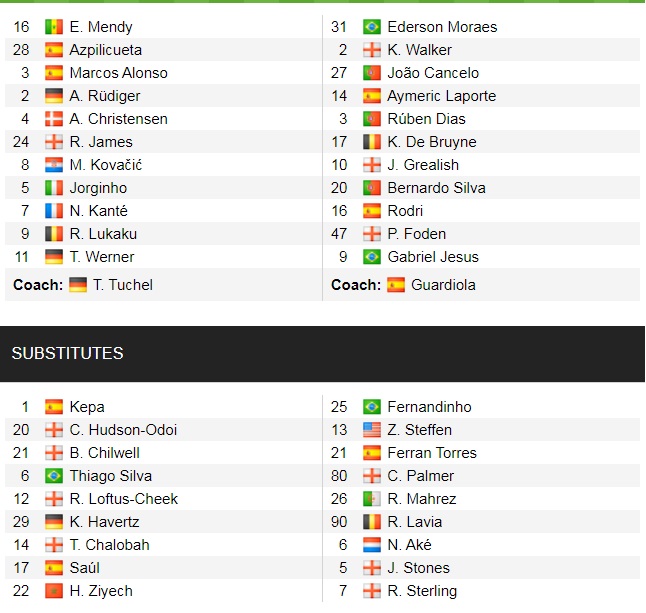Click the SUBSTITUTES section header

pos(67,353)
